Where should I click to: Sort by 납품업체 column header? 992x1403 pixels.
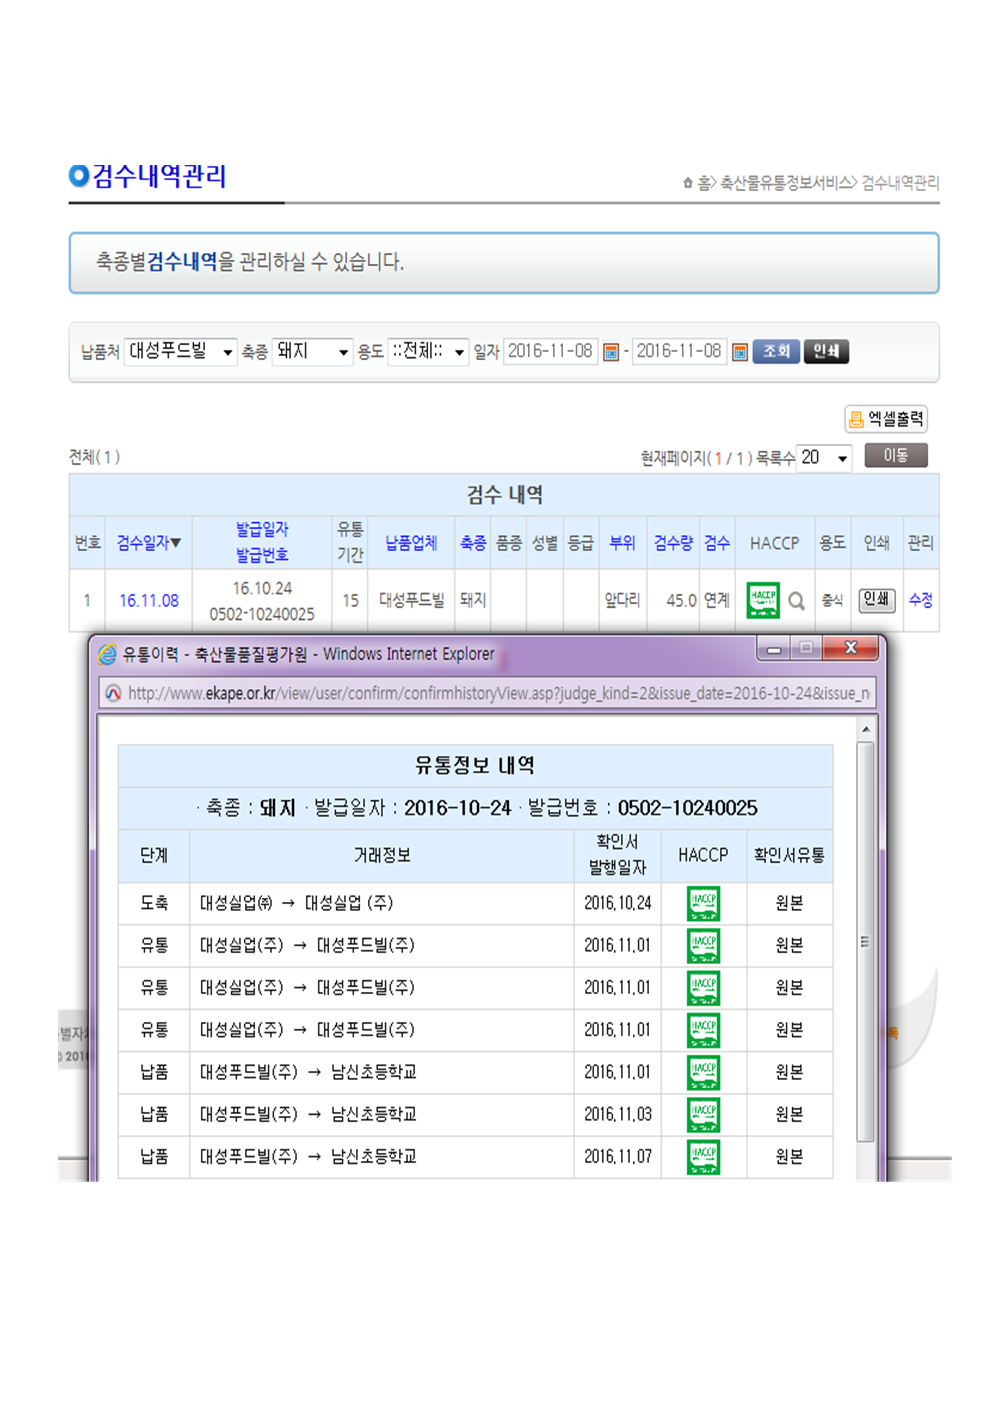(411, 543)
